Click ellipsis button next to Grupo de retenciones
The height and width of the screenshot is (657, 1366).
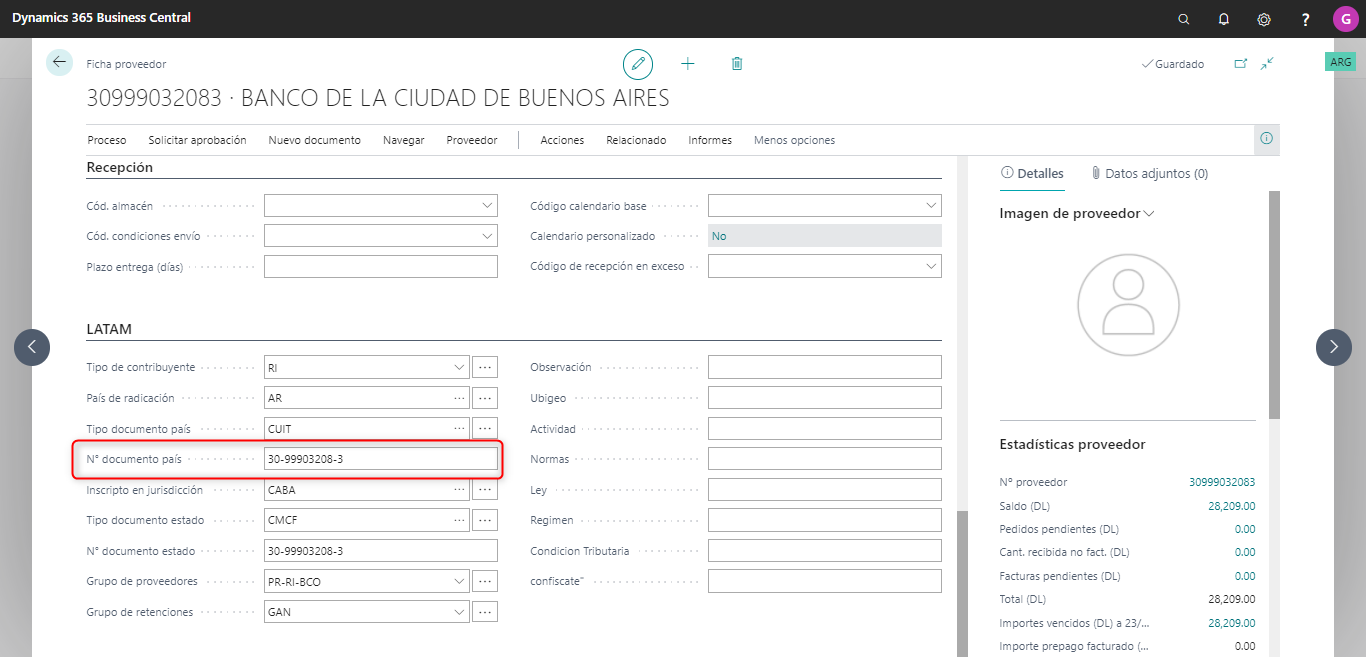click(x=485, y=612)
